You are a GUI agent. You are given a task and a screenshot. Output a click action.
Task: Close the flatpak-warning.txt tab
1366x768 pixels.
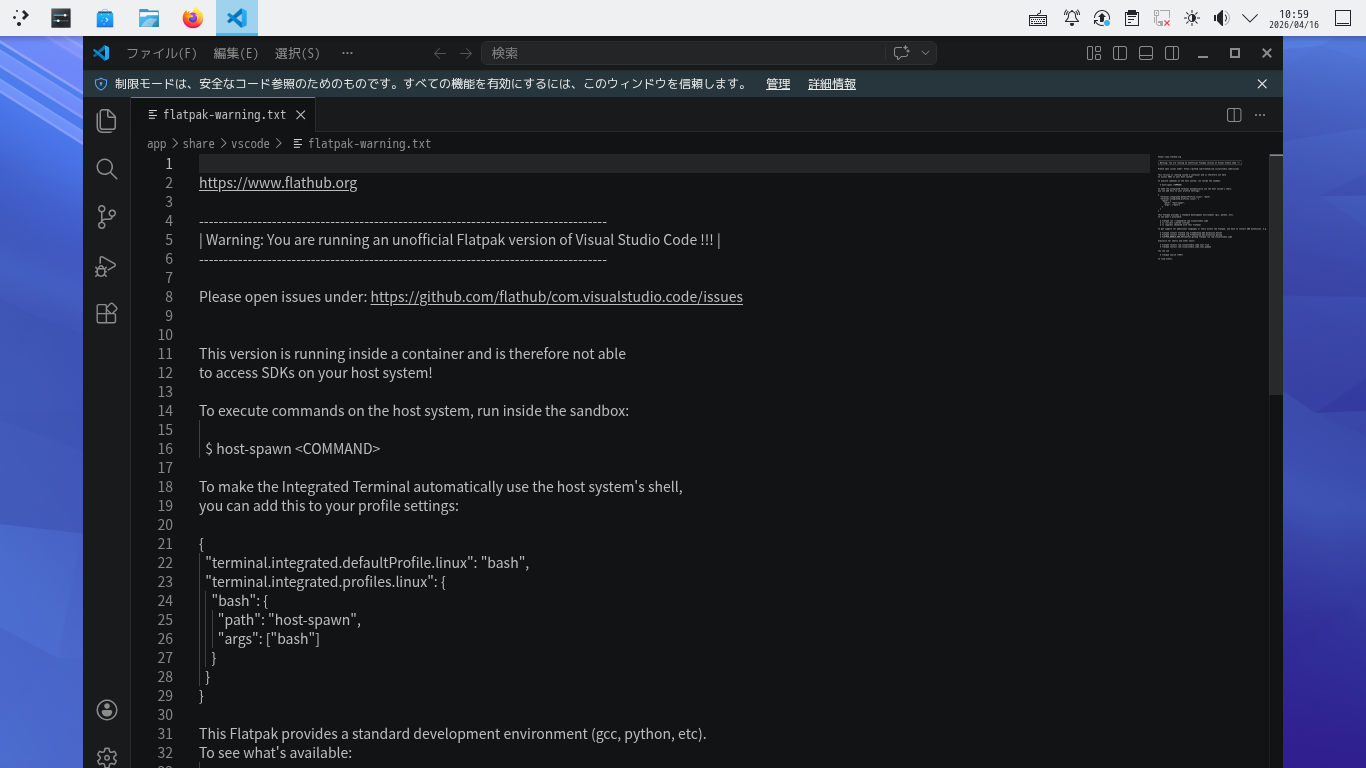(300, 115)
